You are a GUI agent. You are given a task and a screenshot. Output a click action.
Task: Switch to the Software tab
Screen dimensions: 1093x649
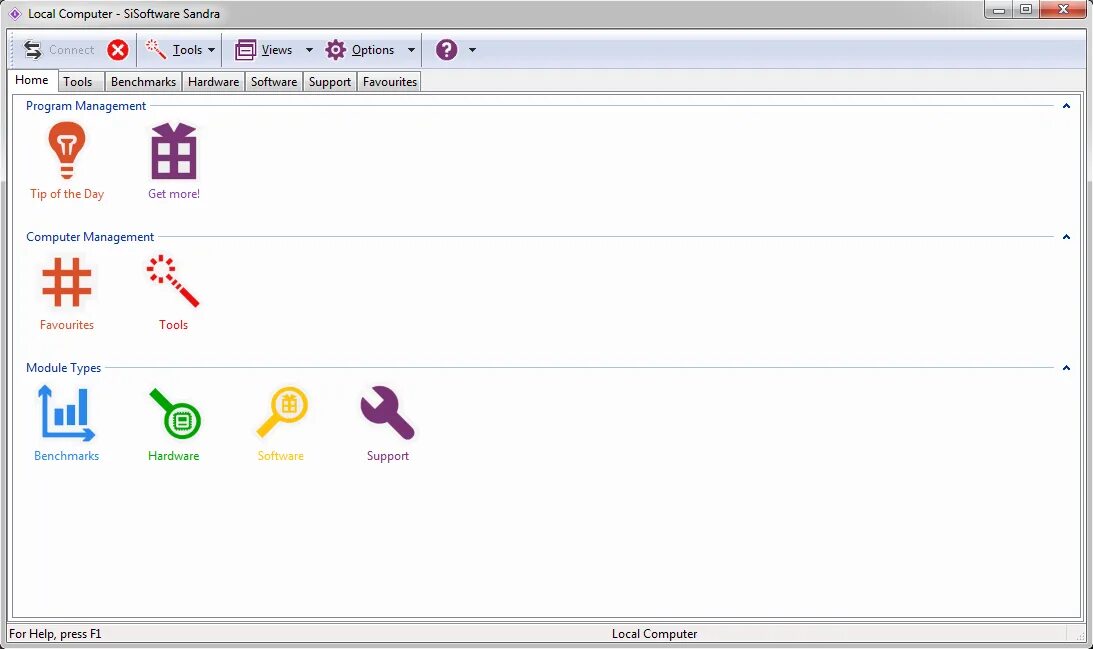click(x=274, y=82)
